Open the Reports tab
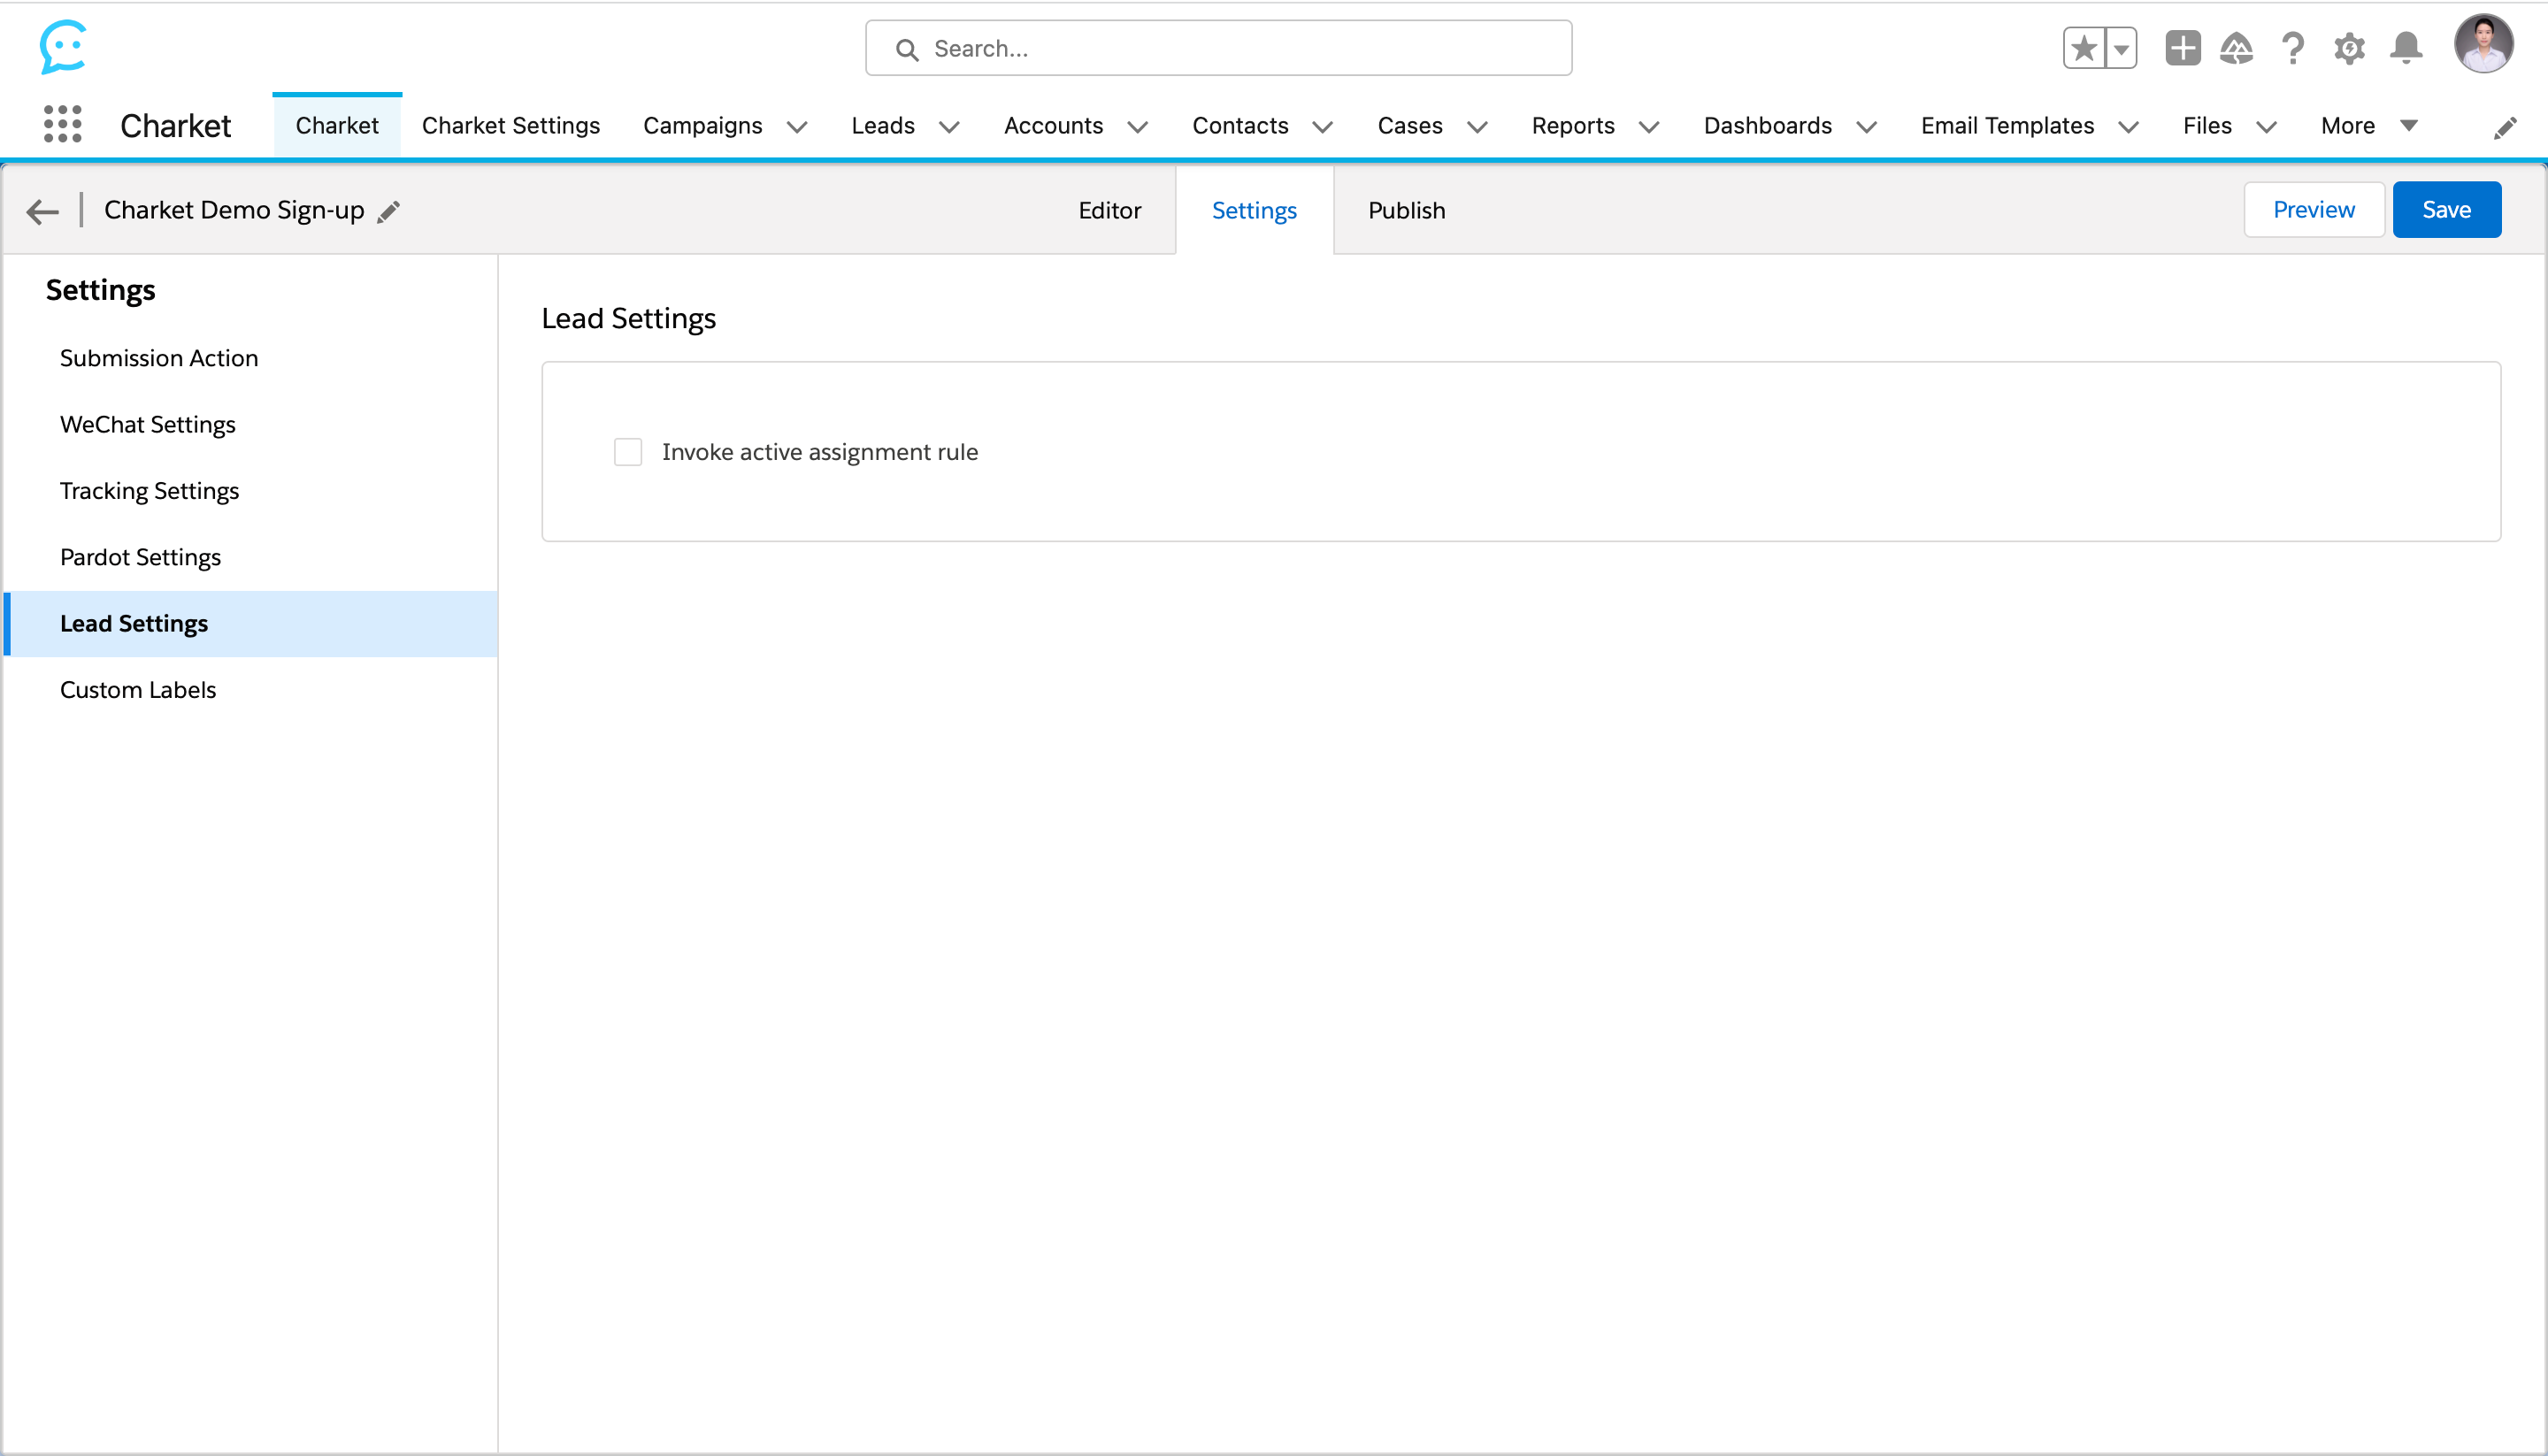Screen dimensions: 2548x1456 (1573, 125)
